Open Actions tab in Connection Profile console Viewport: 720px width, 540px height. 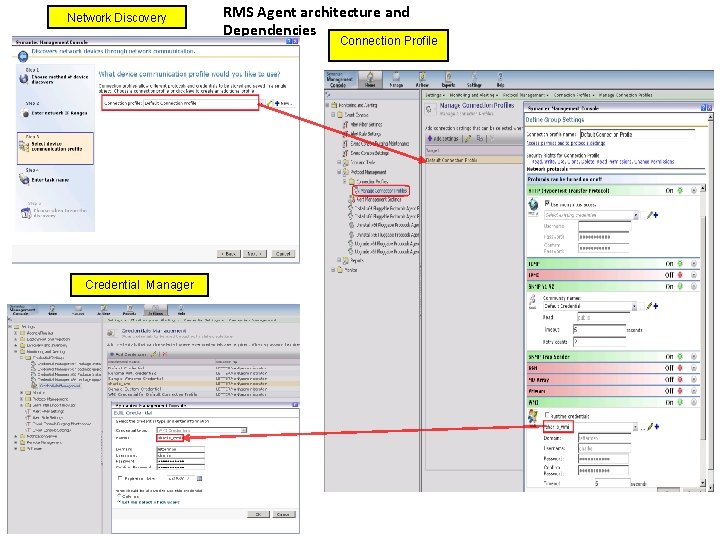[x=422, y=80]
